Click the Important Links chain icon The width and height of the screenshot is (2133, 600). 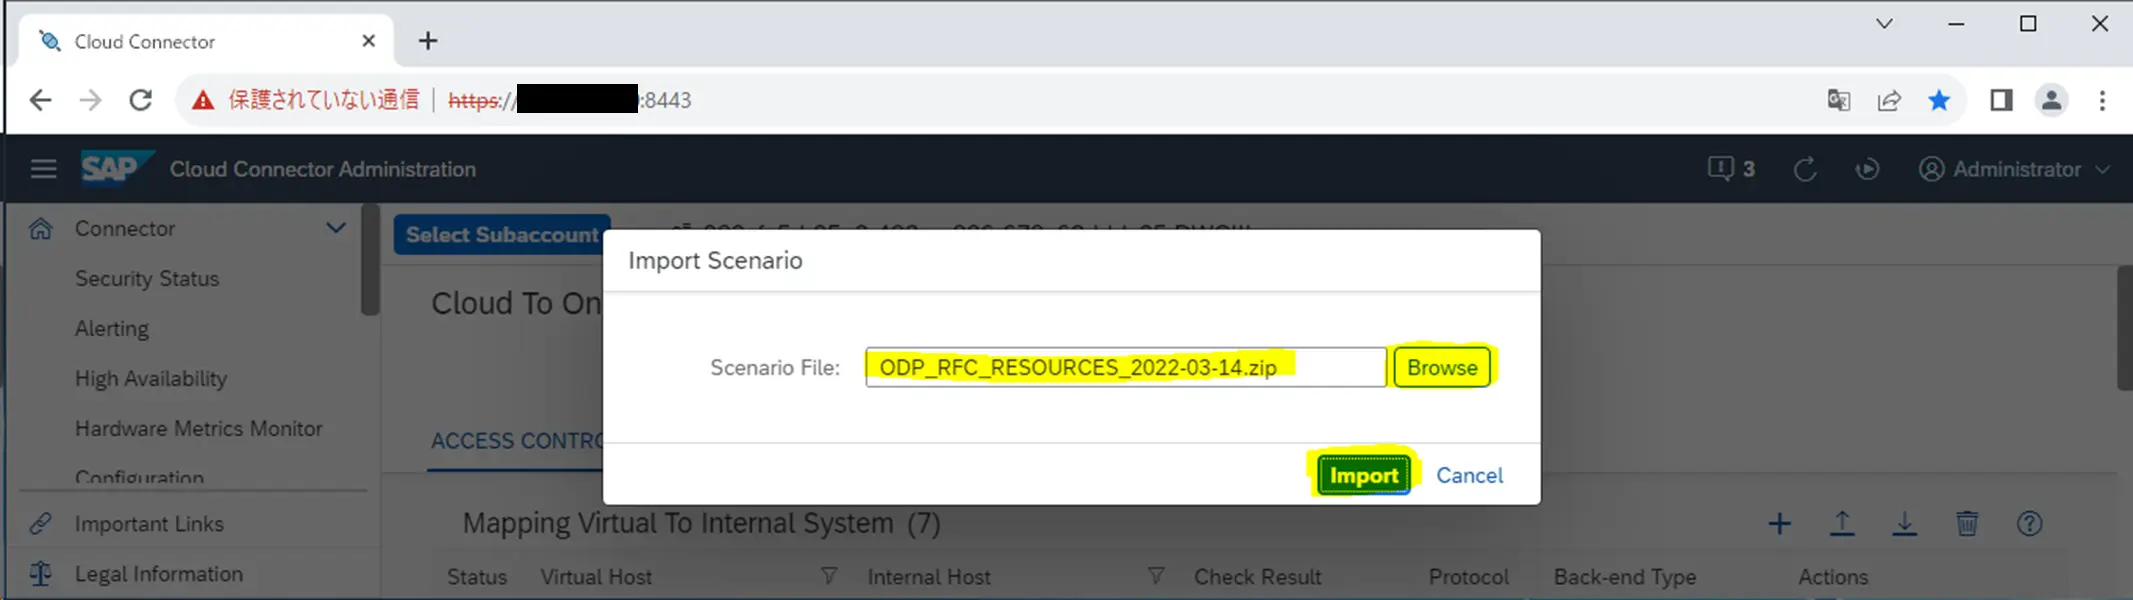point(40,523)
